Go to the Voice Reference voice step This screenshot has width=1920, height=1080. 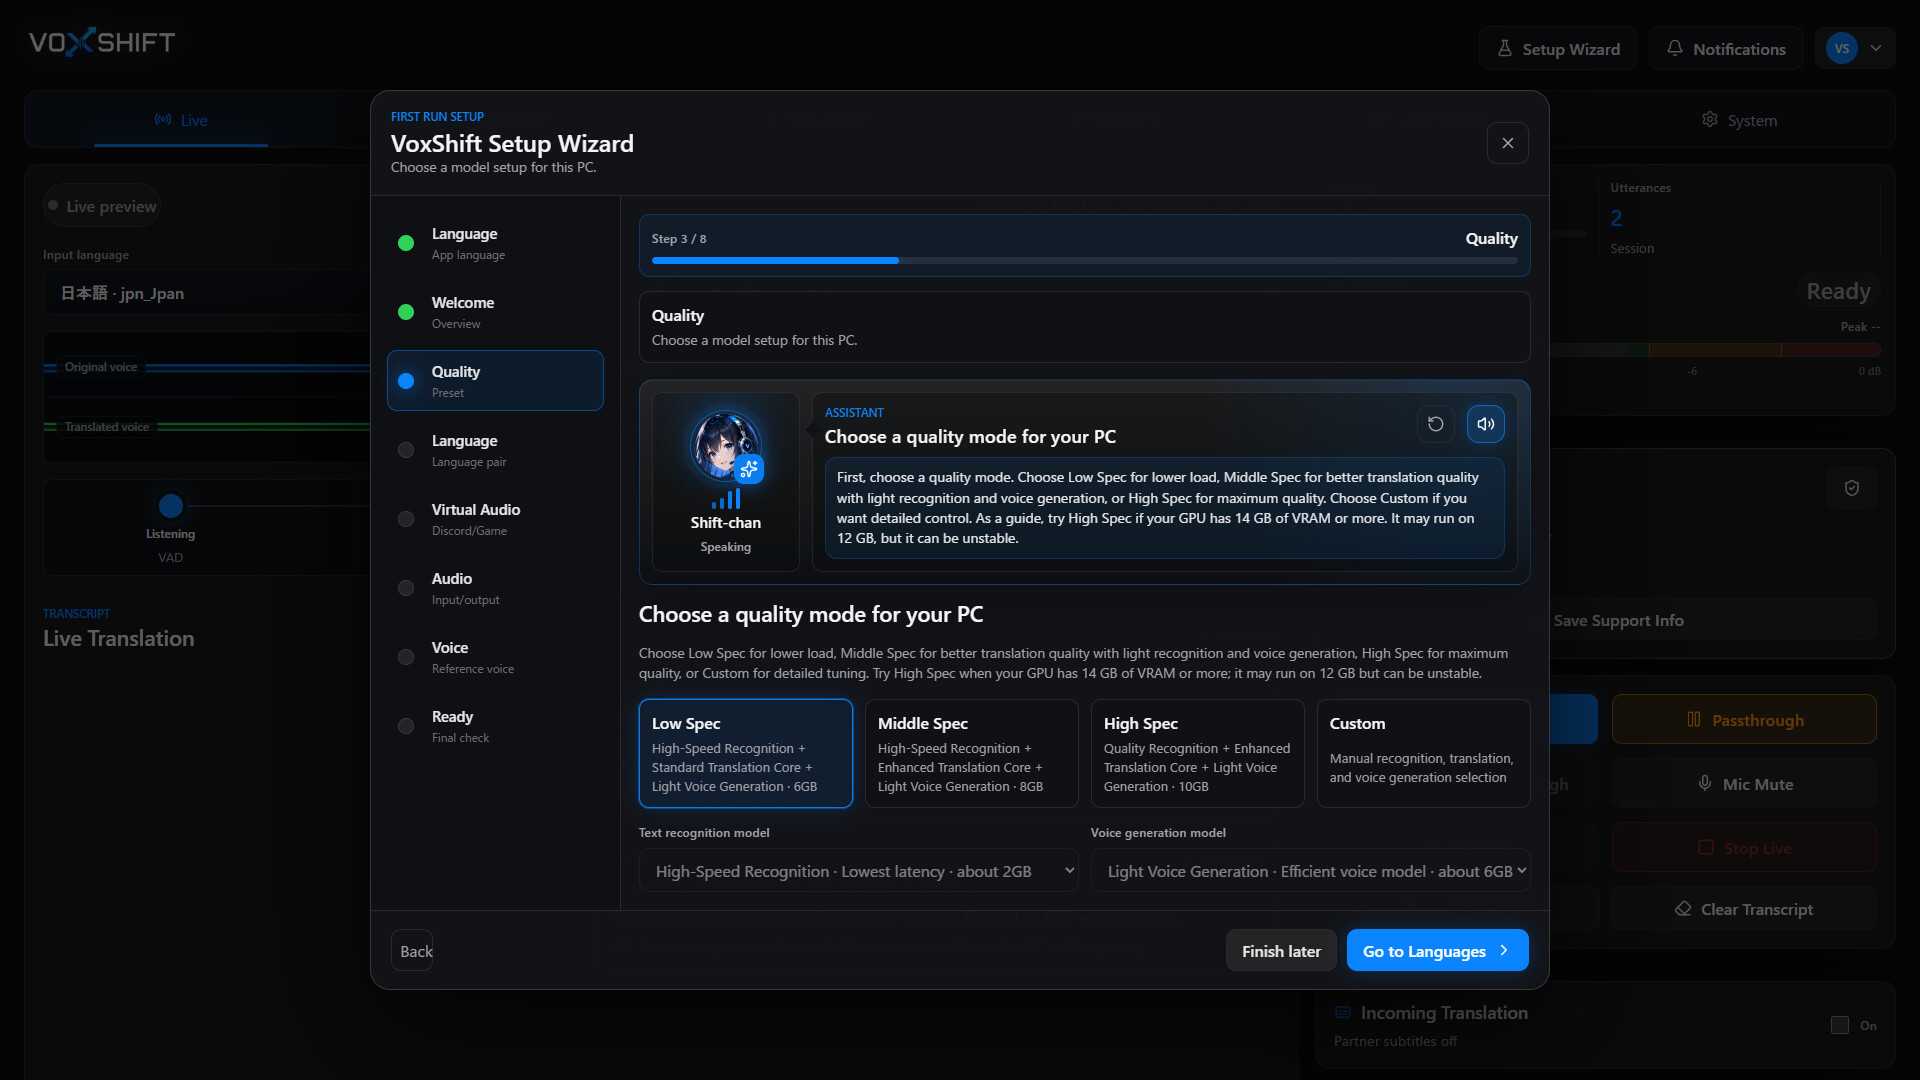[495, 657]
